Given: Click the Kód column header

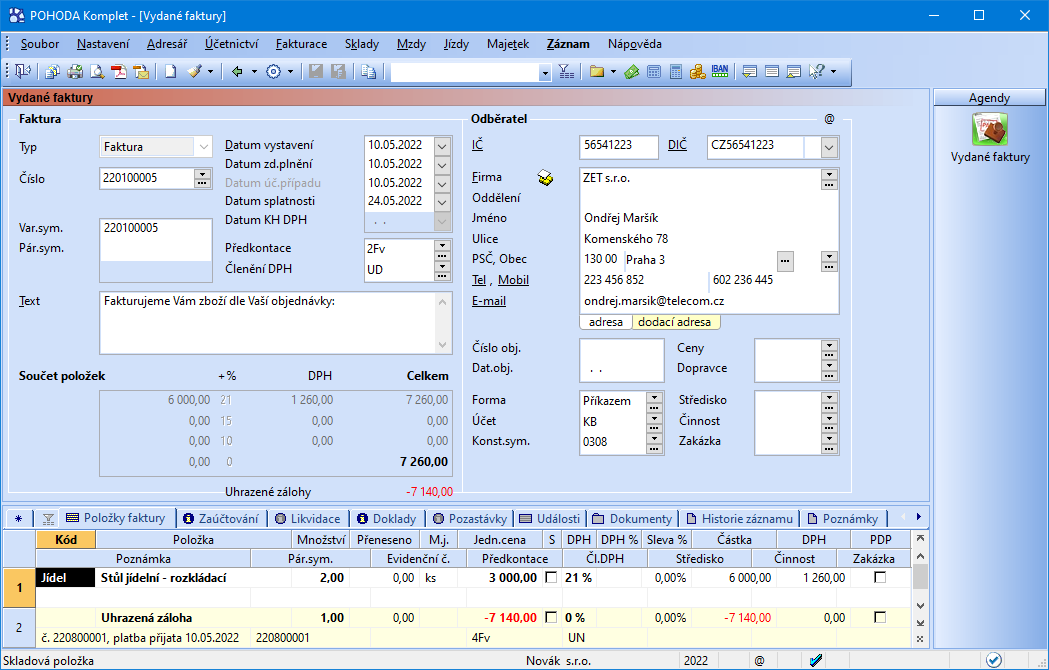Looking at the screenshot, I should point(66,539).
